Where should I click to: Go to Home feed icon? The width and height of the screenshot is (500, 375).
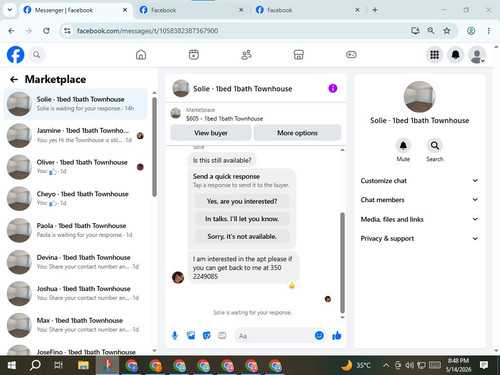[x=141, y=55]
